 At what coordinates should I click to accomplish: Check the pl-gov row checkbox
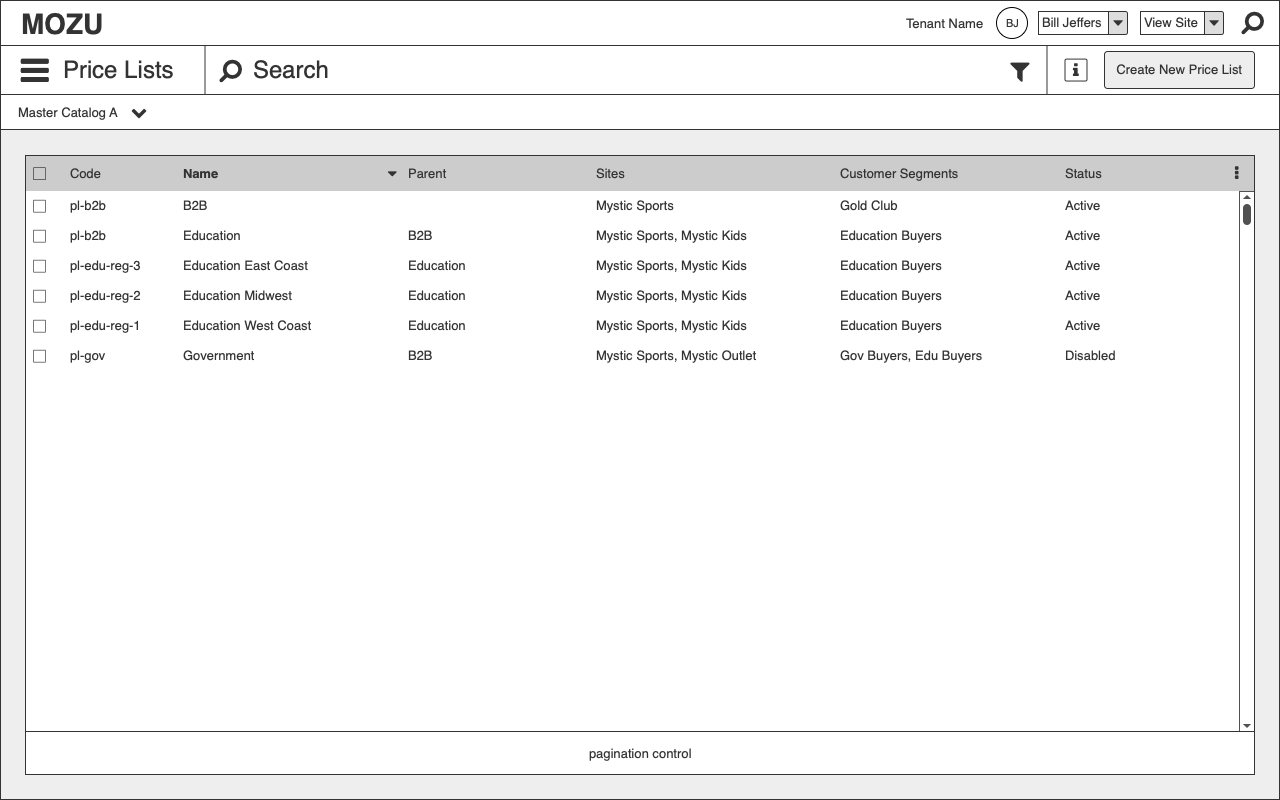[40, 356]
